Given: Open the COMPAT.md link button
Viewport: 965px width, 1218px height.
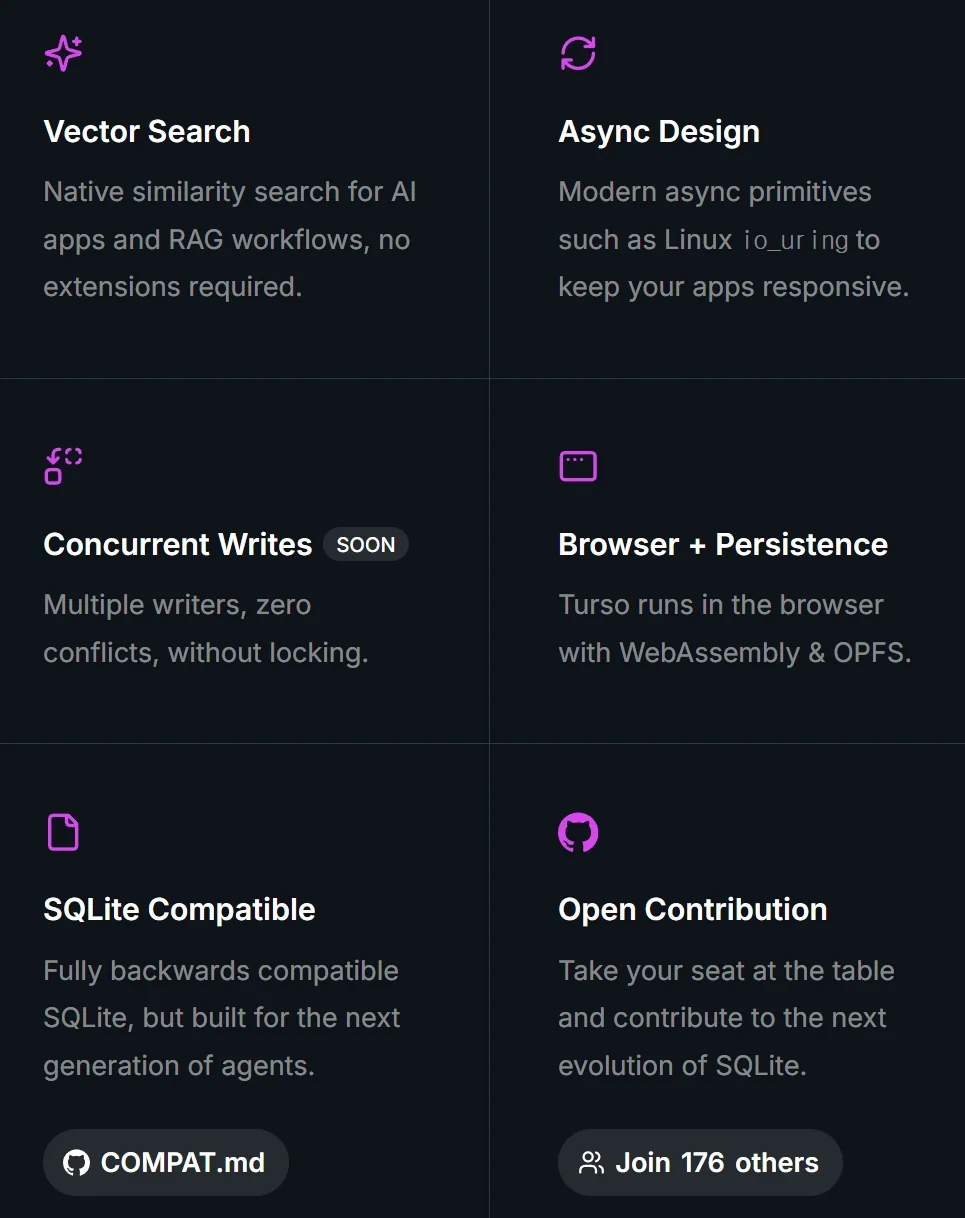Looking at the screenshot, I should [x=166, y=1163].
